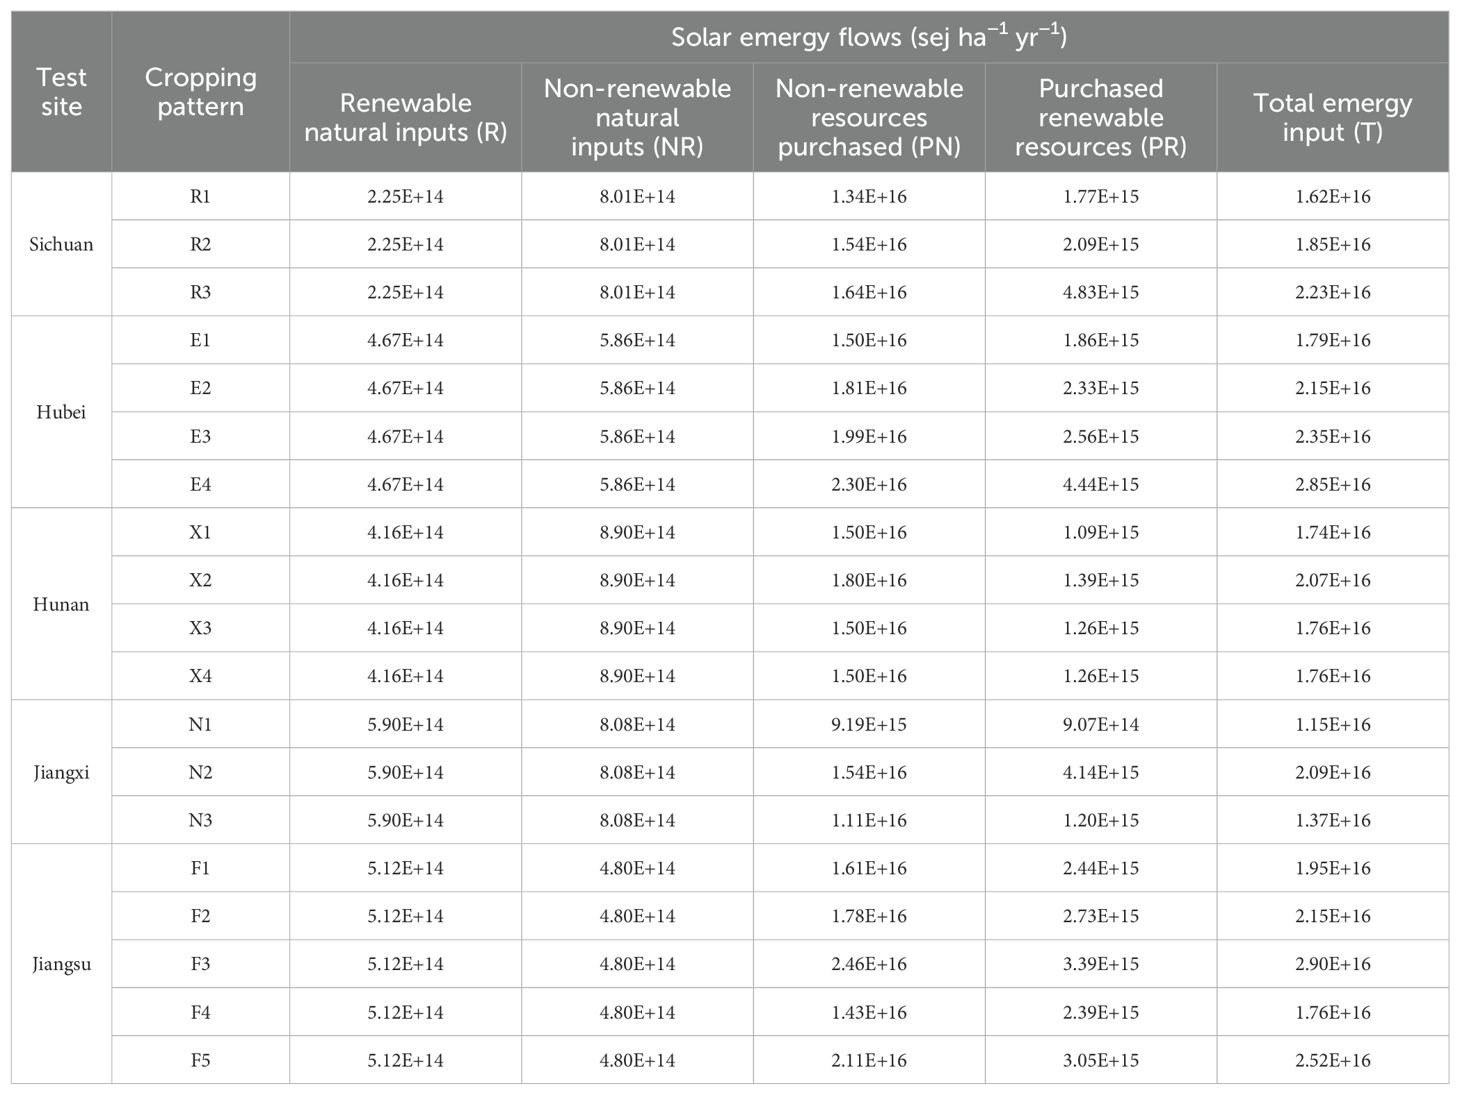Screen dimensions: 1460x1095
Task: Click cropping pattern N3
Action: coord(200,820)
